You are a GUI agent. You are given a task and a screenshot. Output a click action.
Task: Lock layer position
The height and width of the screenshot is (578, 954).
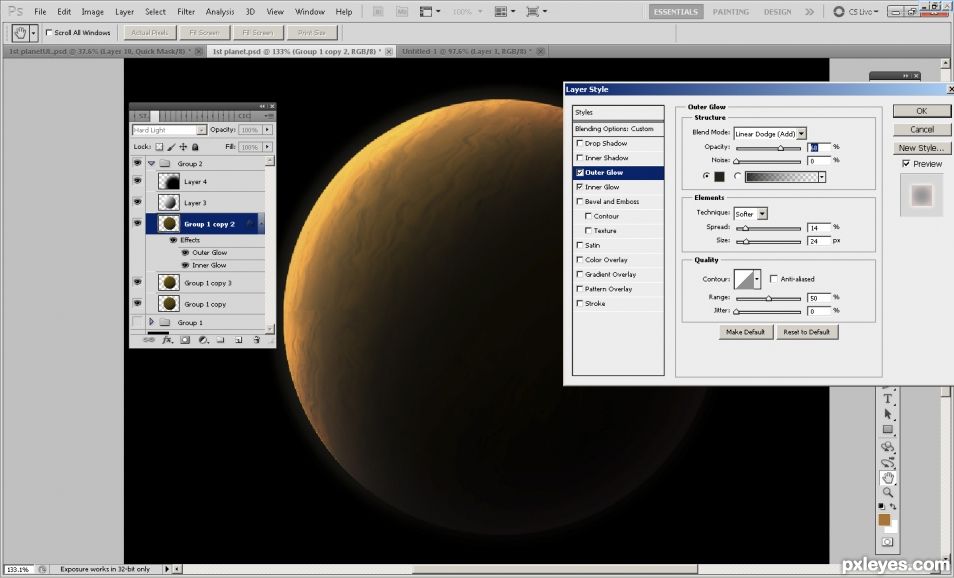(183, 147)
